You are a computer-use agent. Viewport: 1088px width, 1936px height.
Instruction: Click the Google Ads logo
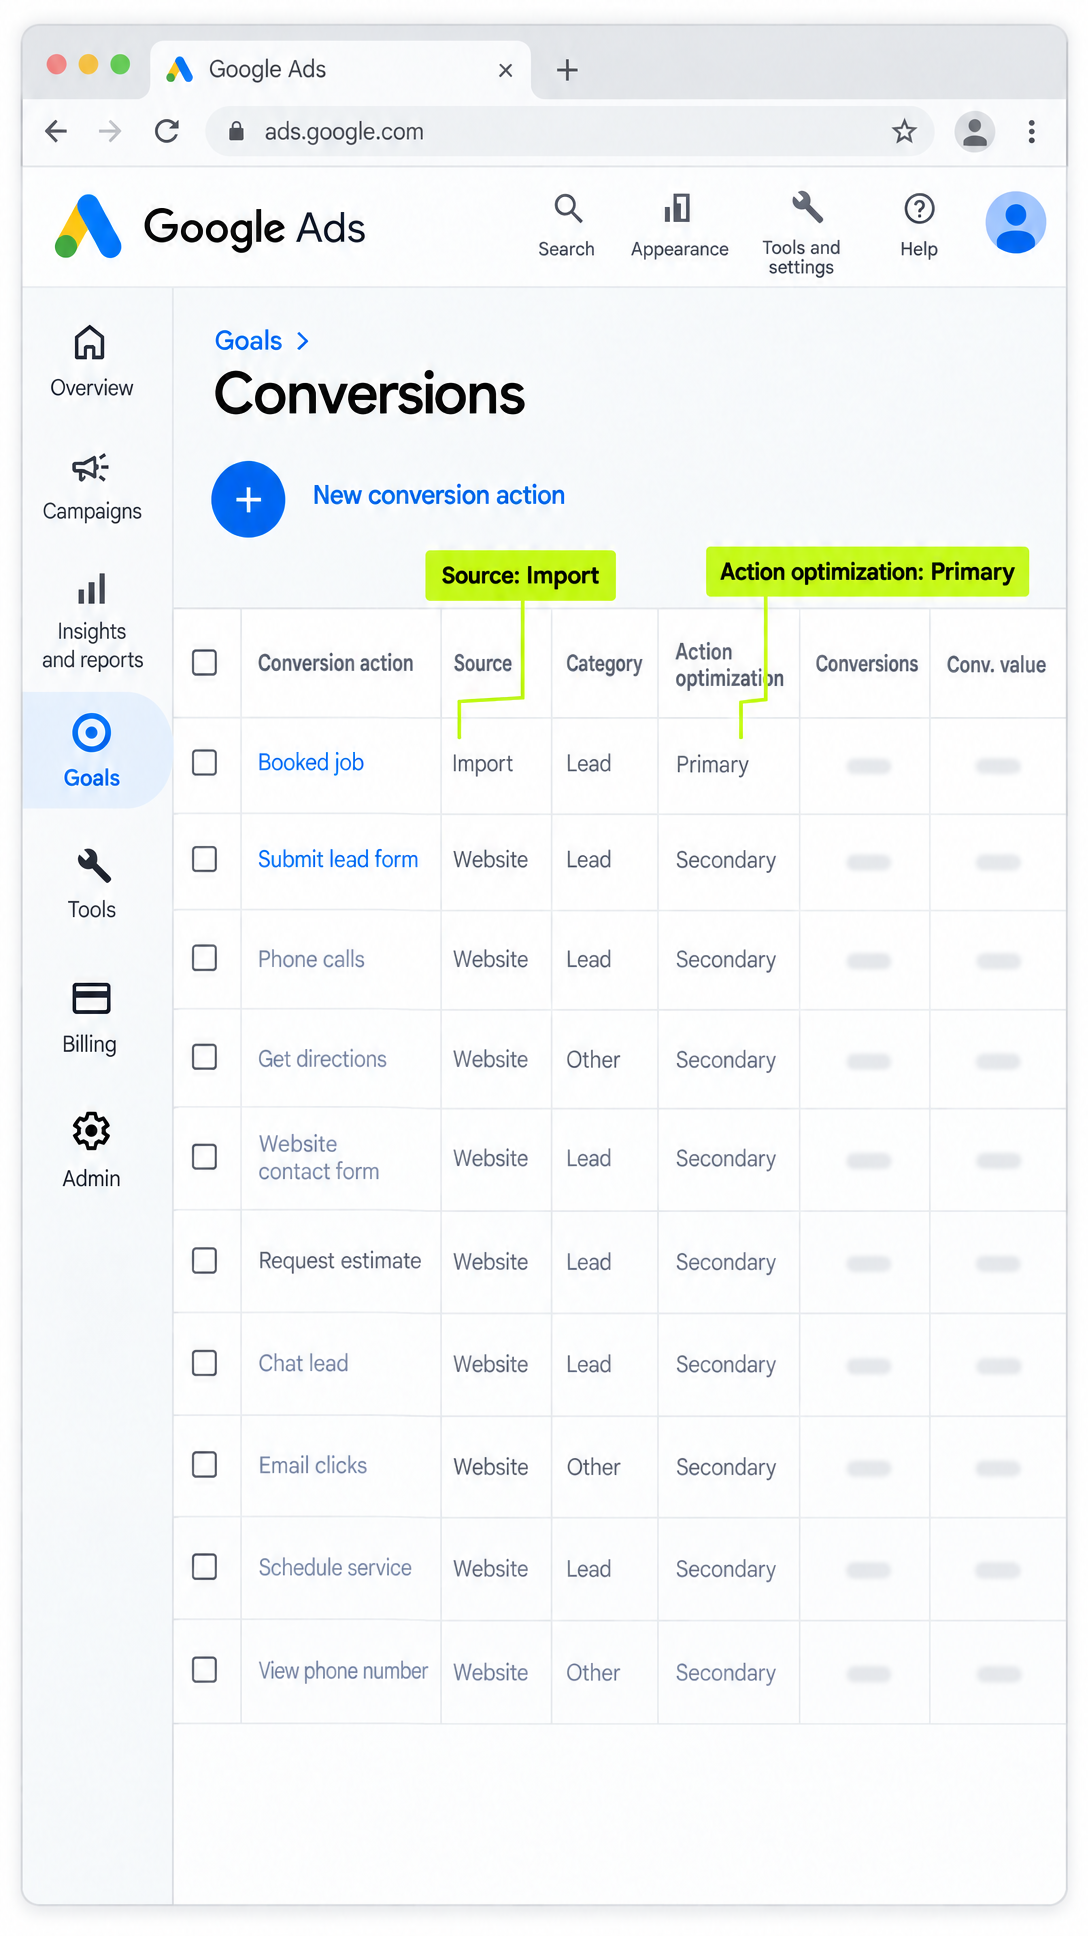point(210,227)
